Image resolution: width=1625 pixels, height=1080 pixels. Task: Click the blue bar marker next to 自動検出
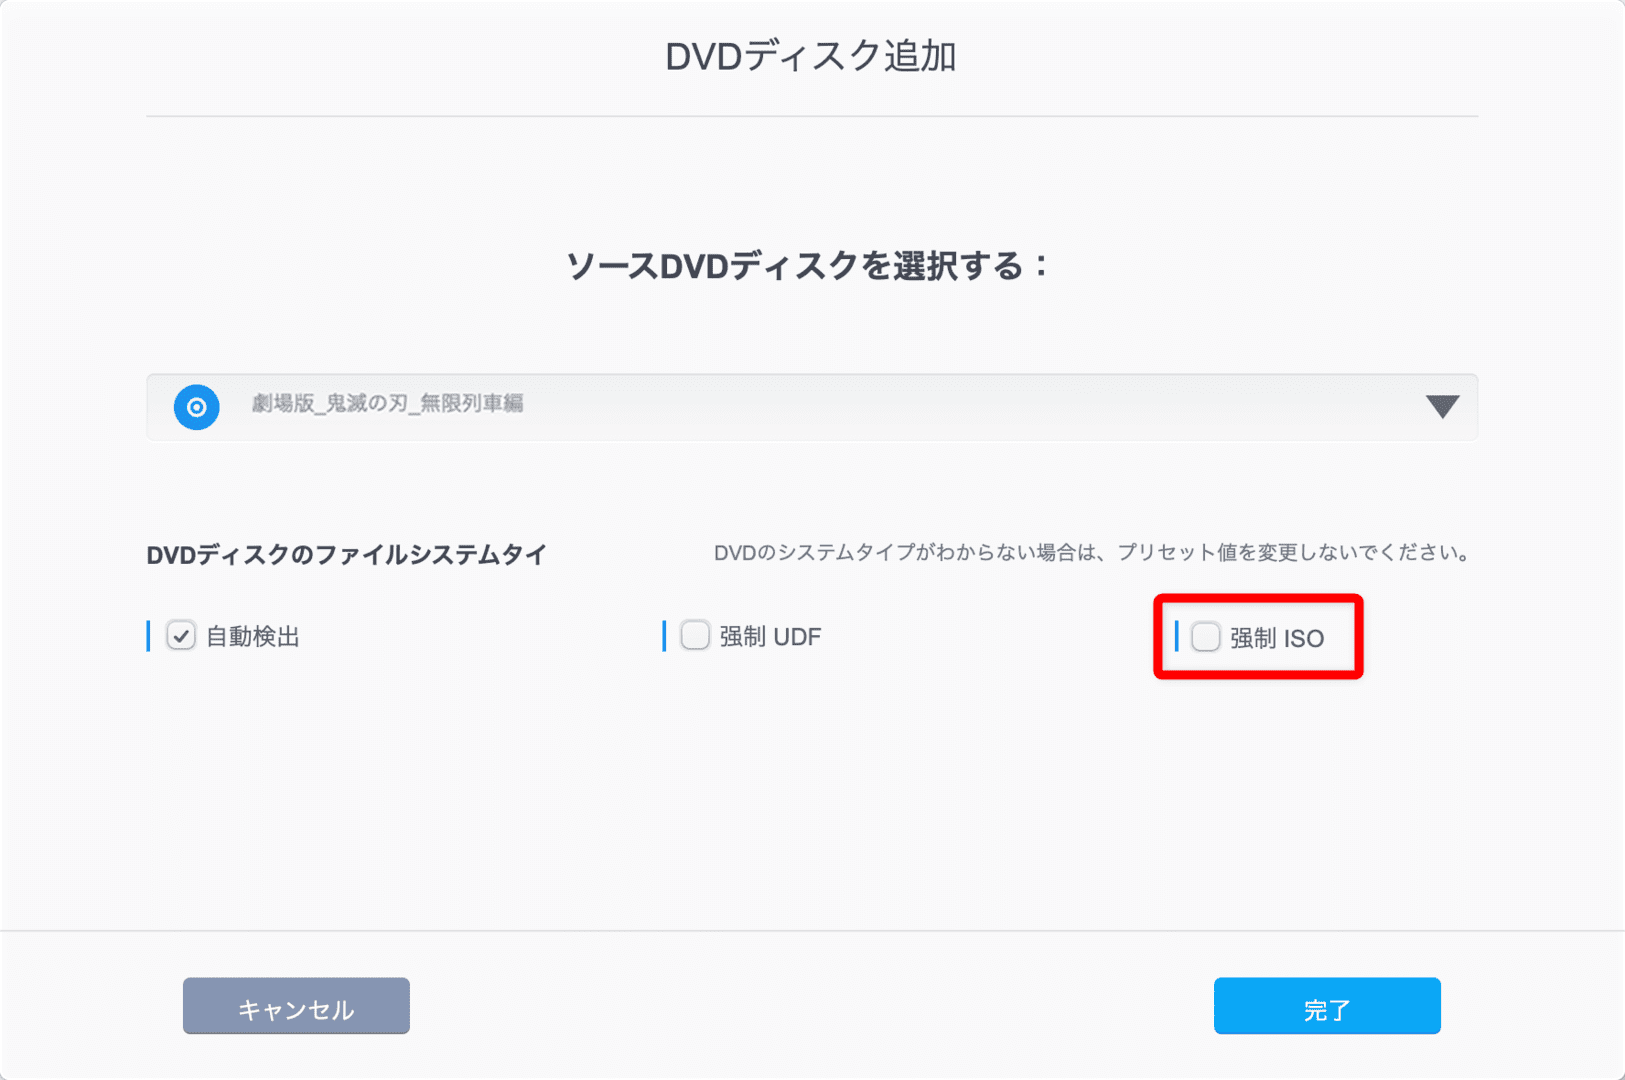click(150, 635)
